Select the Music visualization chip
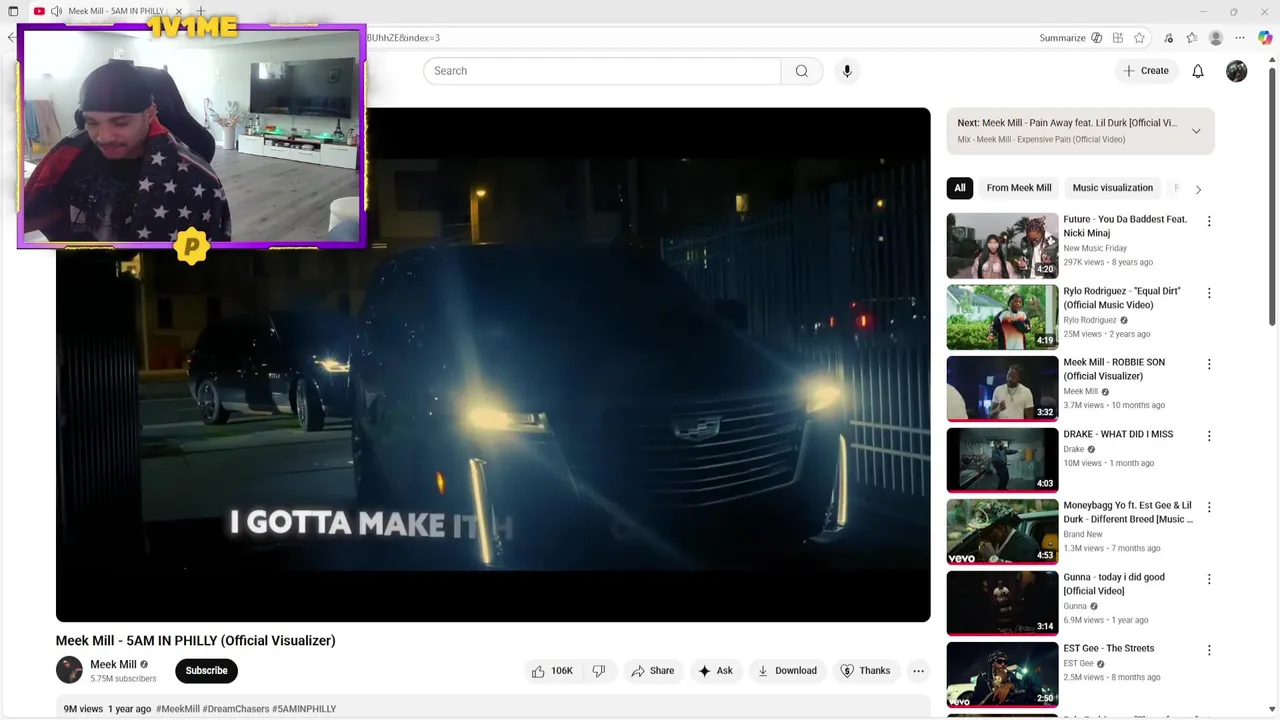 [1112, 188]
